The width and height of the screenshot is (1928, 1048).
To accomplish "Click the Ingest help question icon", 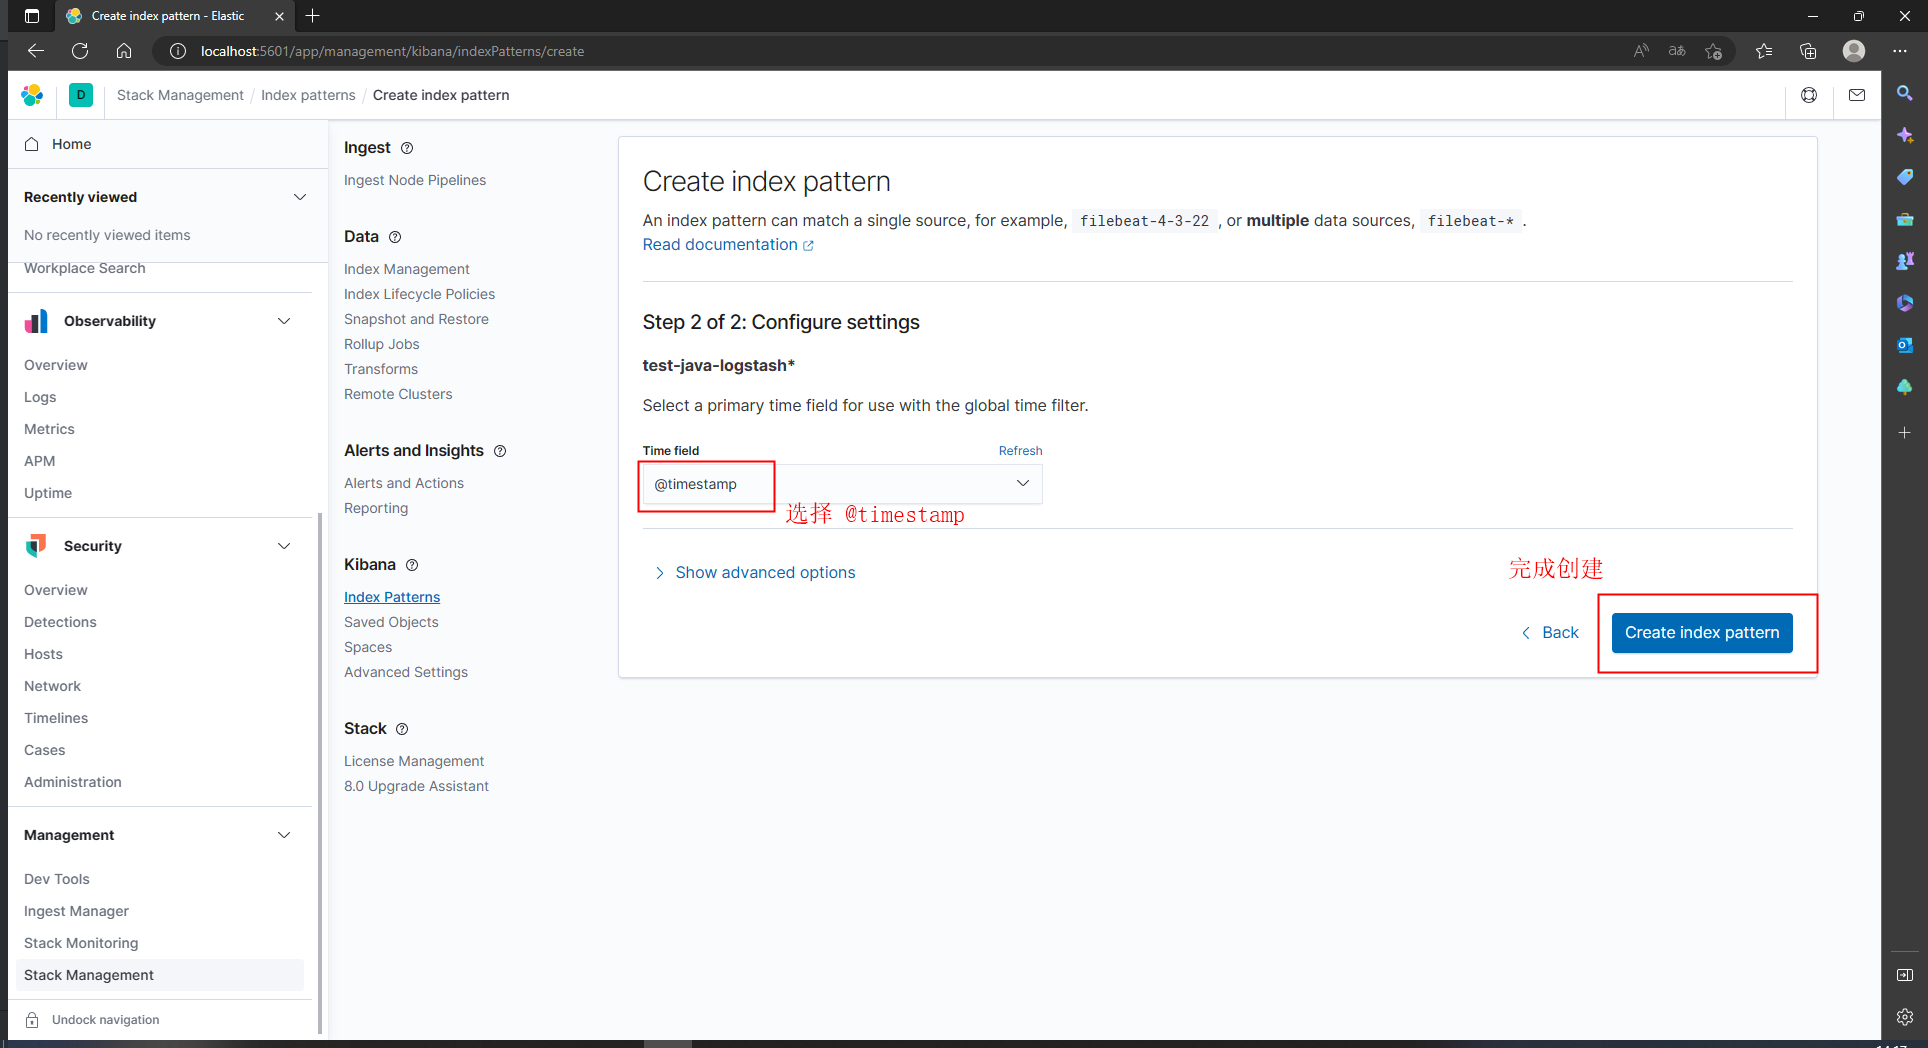I will 407,148.
